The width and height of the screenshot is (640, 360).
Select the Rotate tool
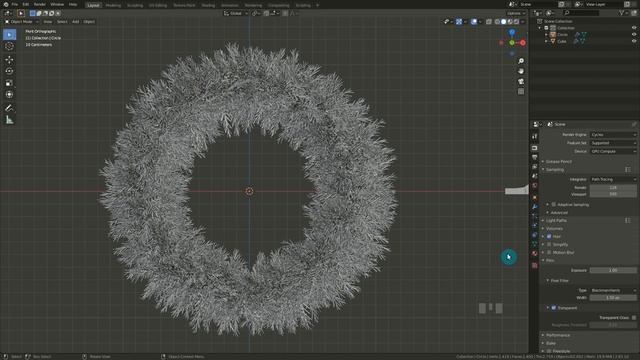pos(9,71)
